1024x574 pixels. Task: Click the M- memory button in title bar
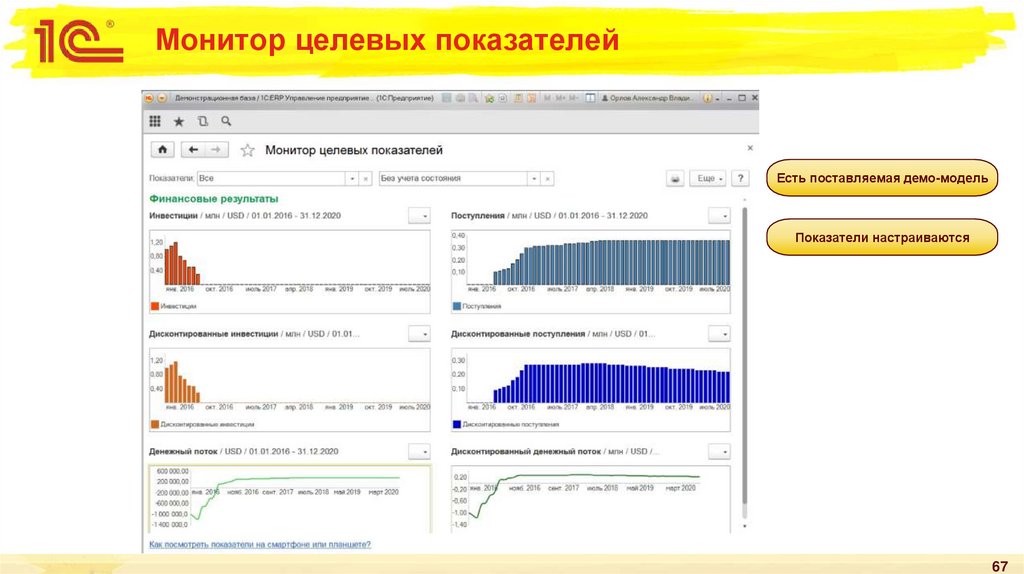pos(573,98)
